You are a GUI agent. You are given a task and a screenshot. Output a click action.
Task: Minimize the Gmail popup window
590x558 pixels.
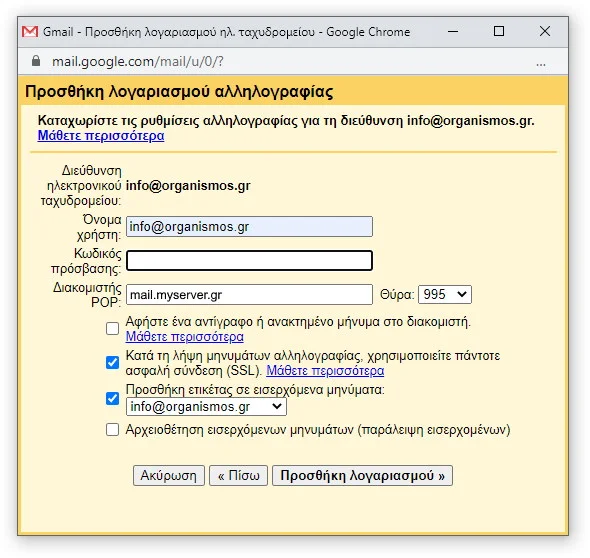point(453,32)
